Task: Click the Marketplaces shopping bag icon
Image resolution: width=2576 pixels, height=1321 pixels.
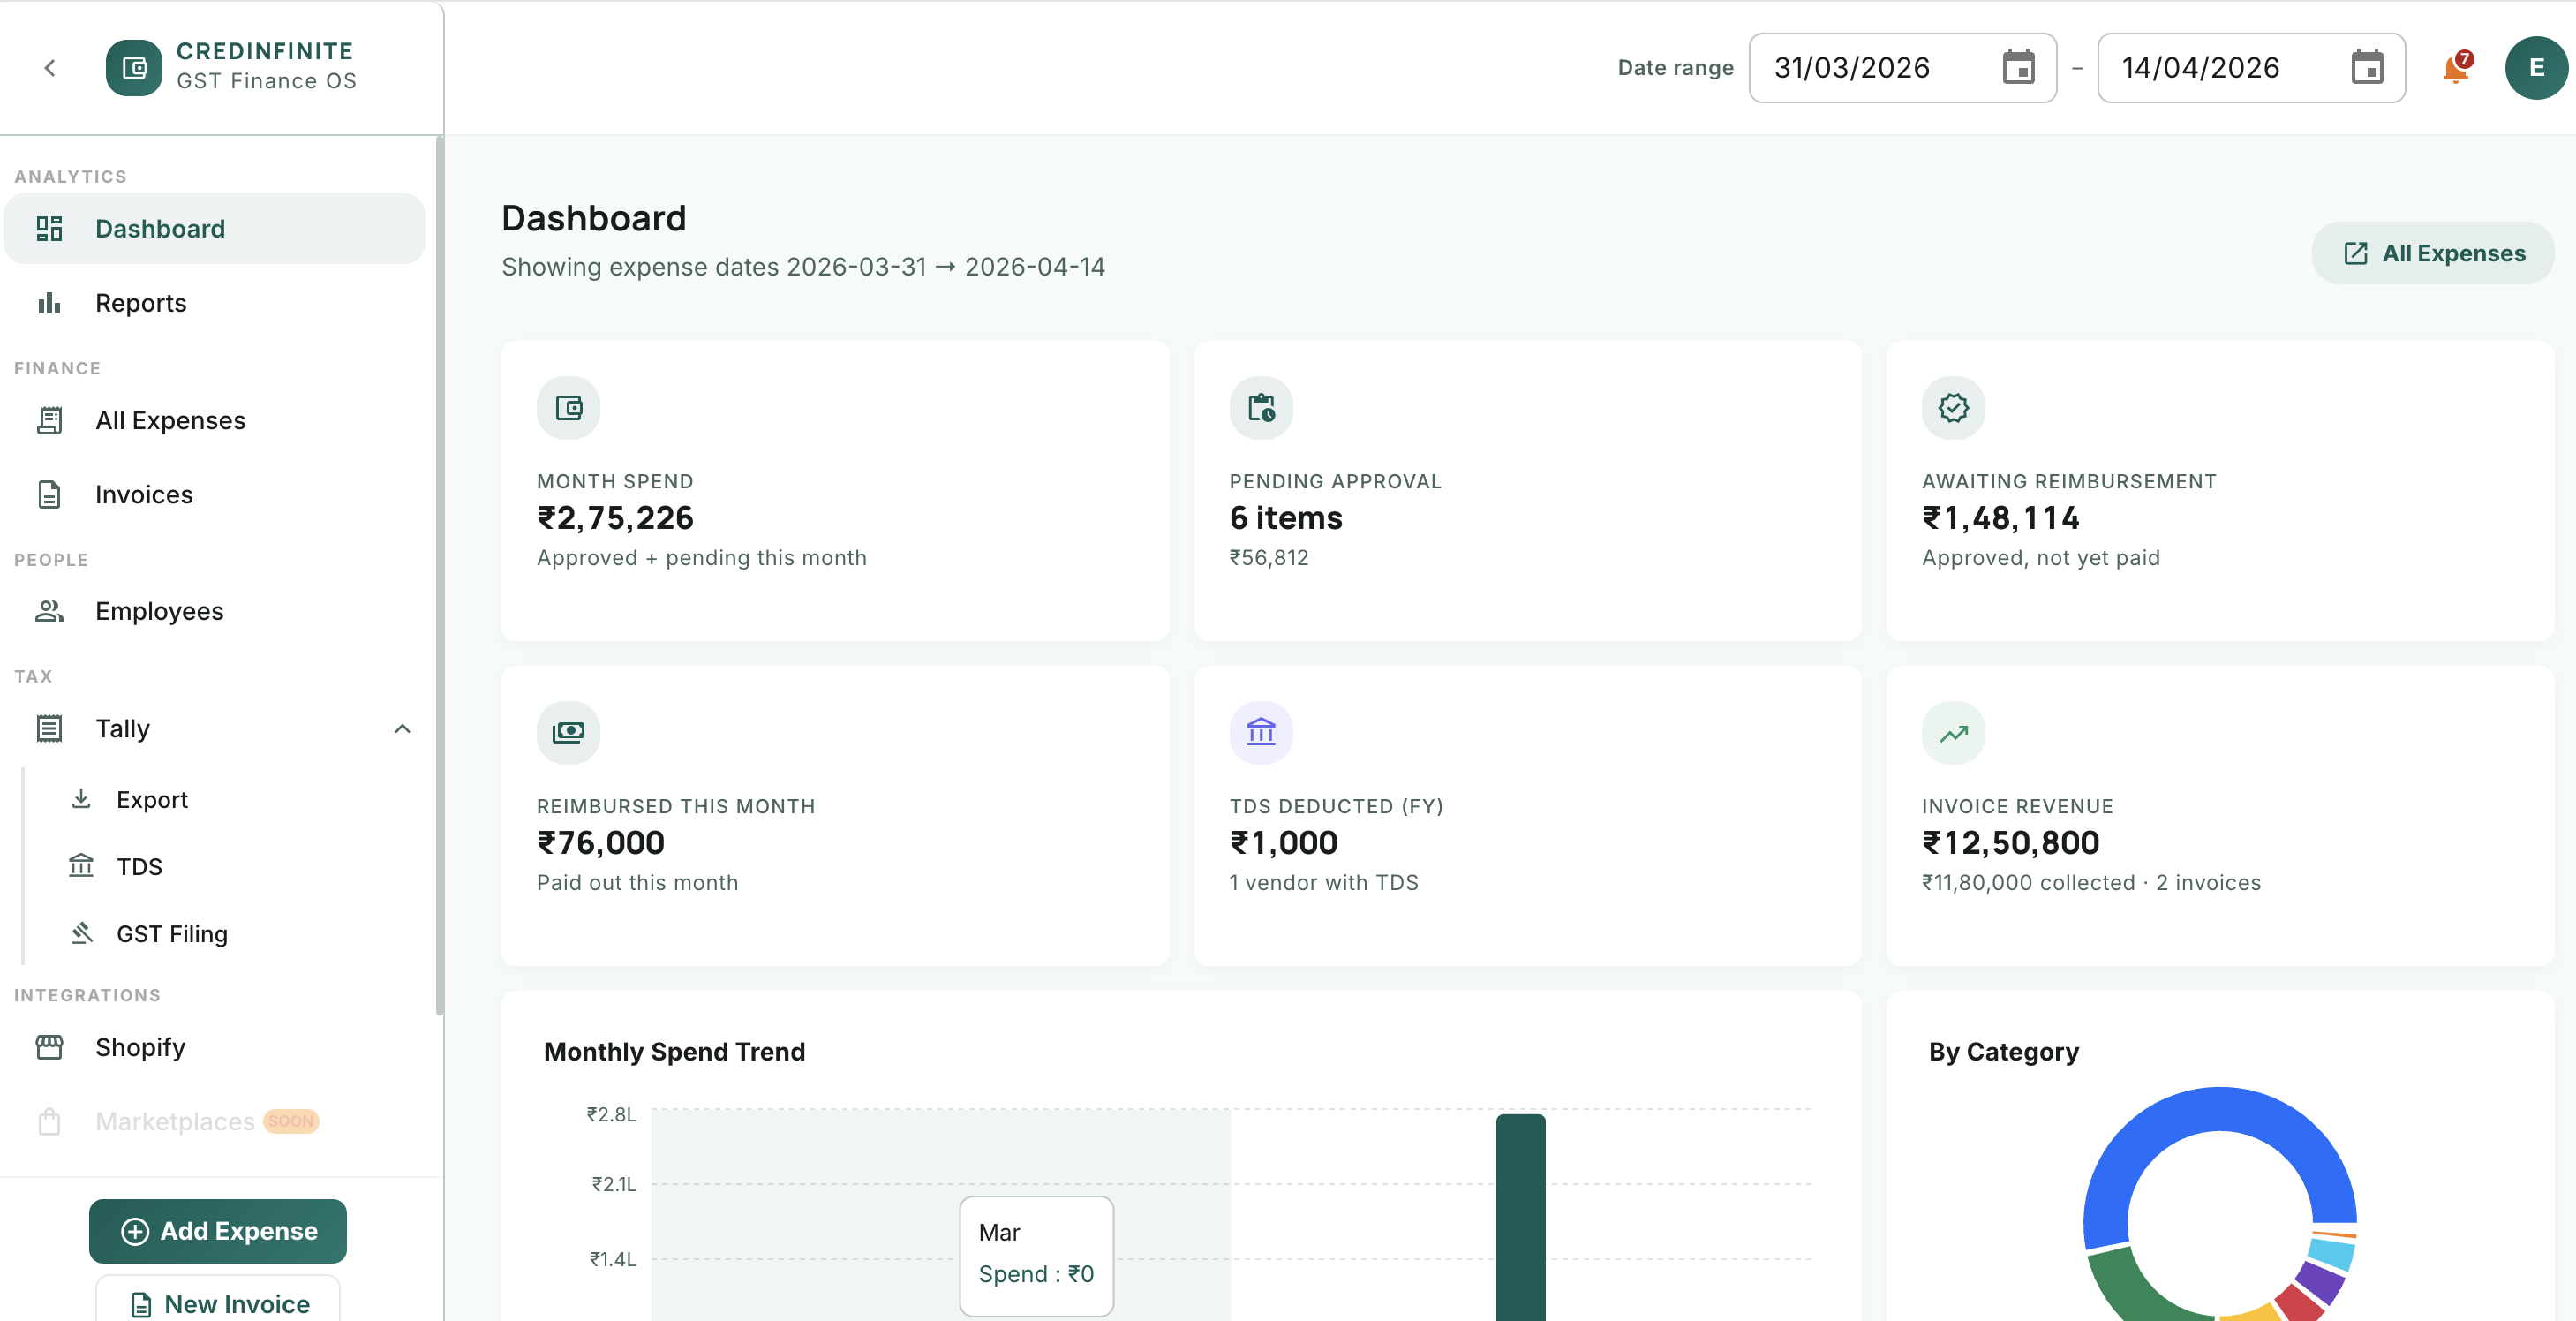Action: pos(49,1122)
